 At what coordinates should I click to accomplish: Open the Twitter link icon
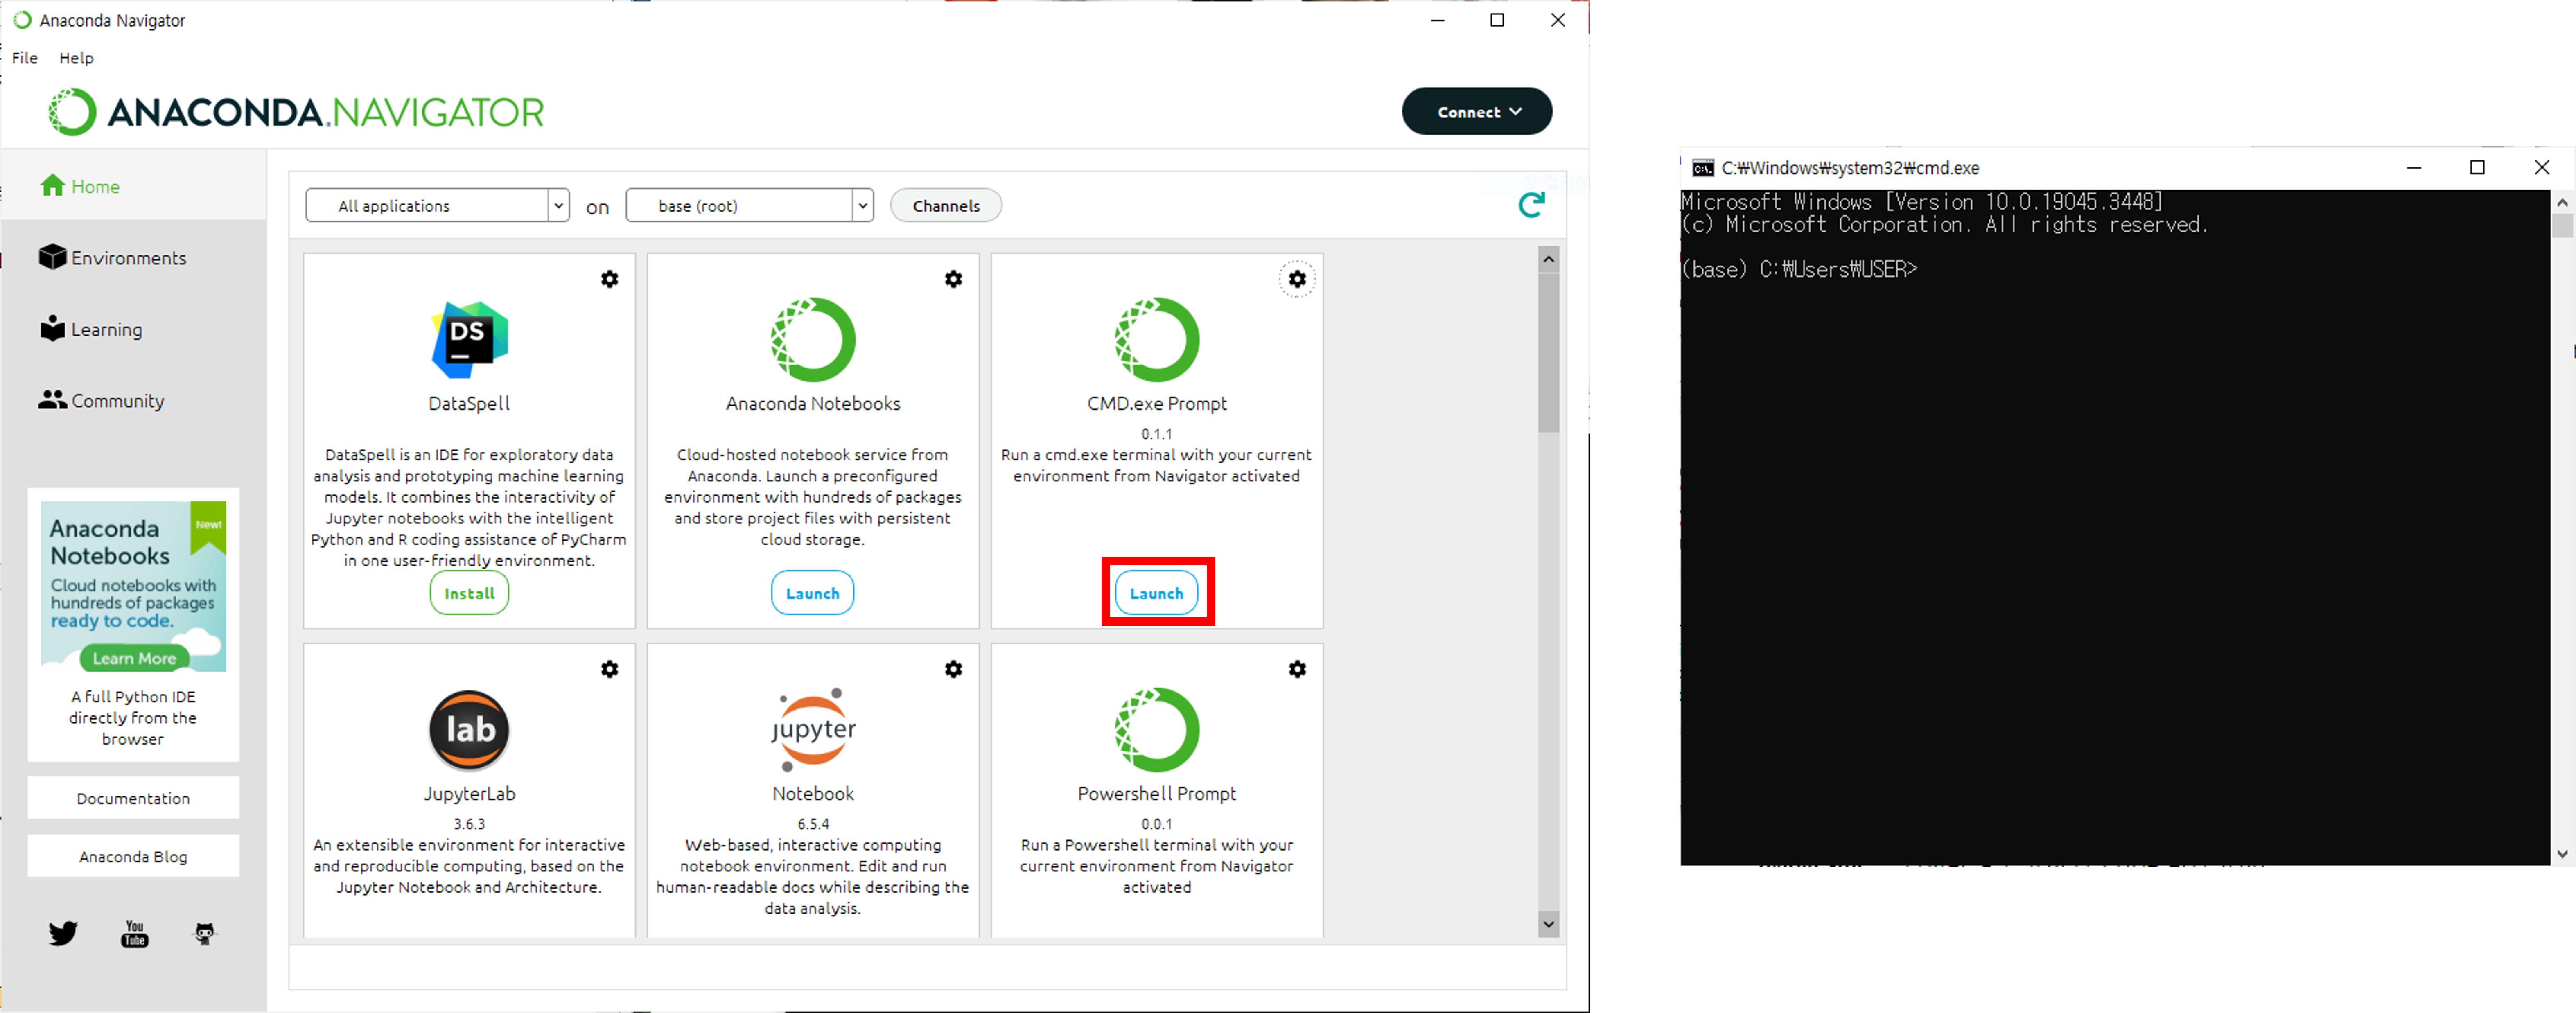tap(63, 933)
